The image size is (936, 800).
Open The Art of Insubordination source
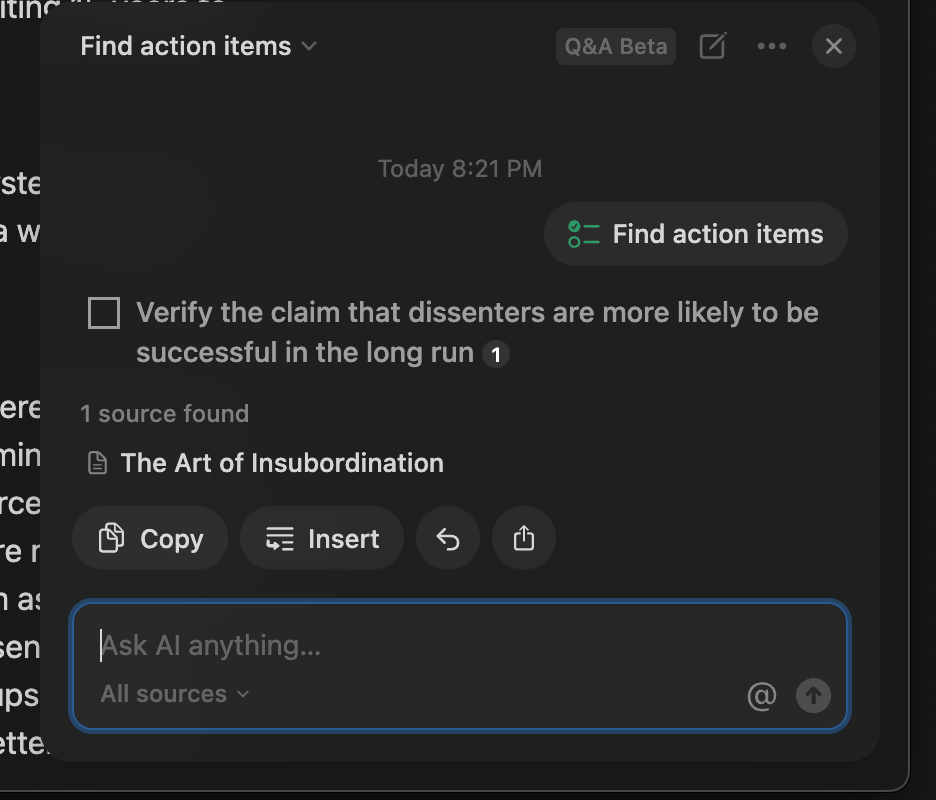click(281, 463)
